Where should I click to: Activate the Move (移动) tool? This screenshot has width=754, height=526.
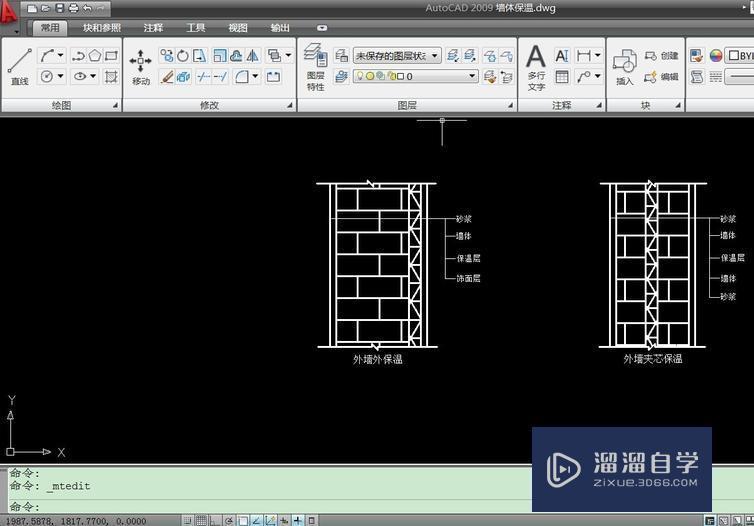pyautogui.click(x=140, y=66)
